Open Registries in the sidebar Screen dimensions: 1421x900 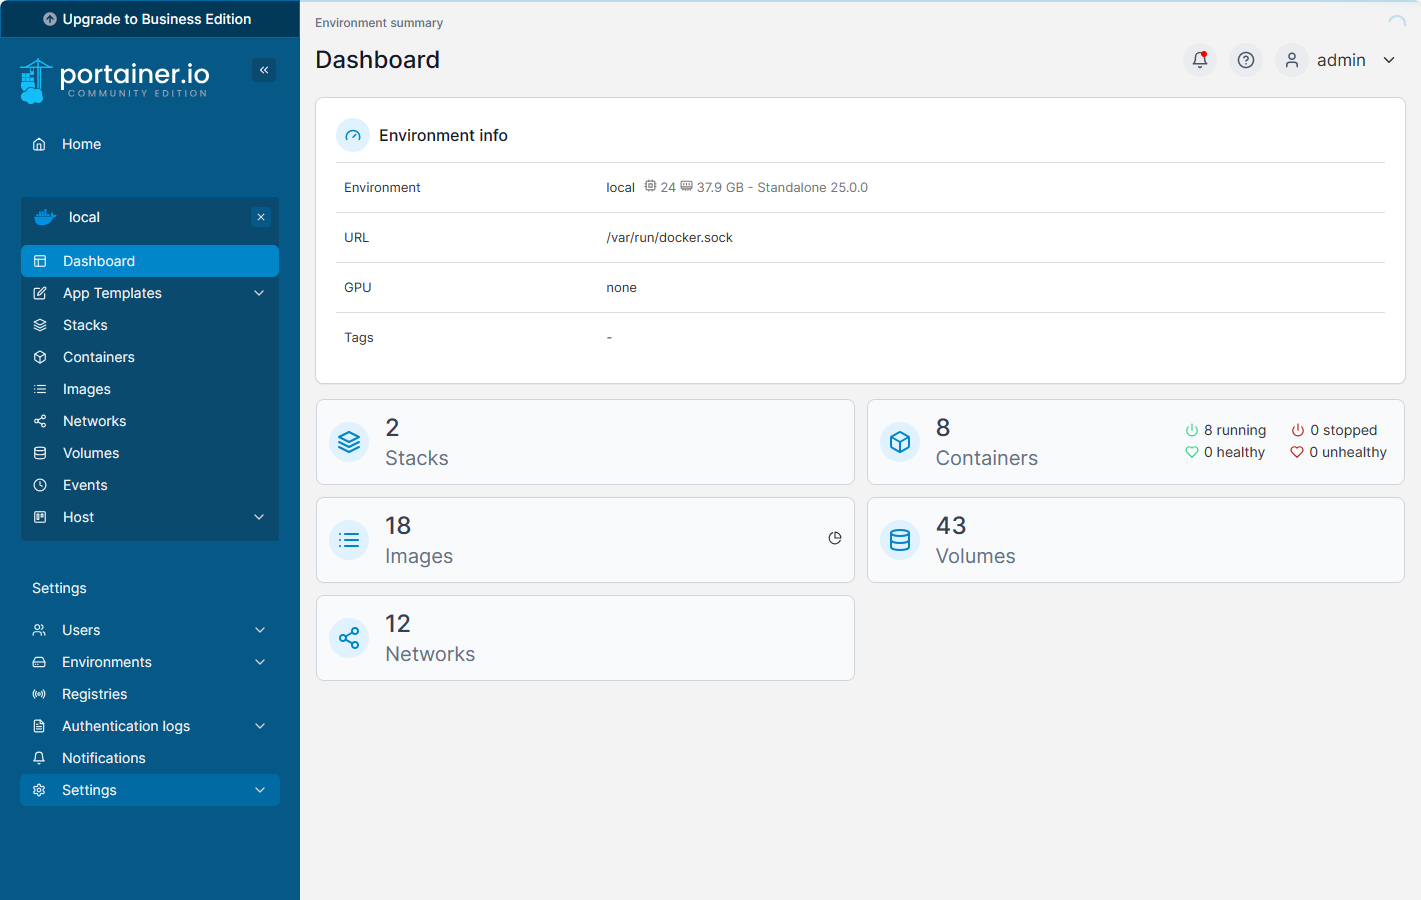tap(150, 694)
